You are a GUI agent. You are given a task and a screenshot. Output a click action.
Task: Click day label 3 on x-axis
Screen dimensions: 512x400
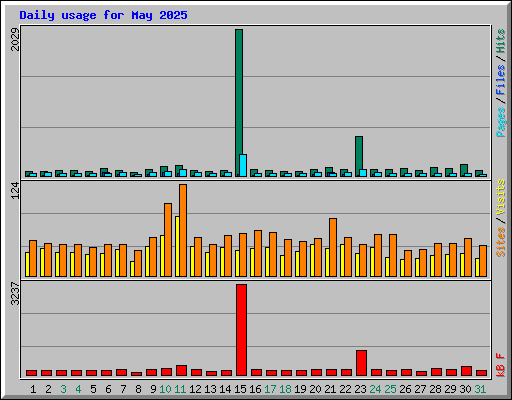[x=63, y=389]
